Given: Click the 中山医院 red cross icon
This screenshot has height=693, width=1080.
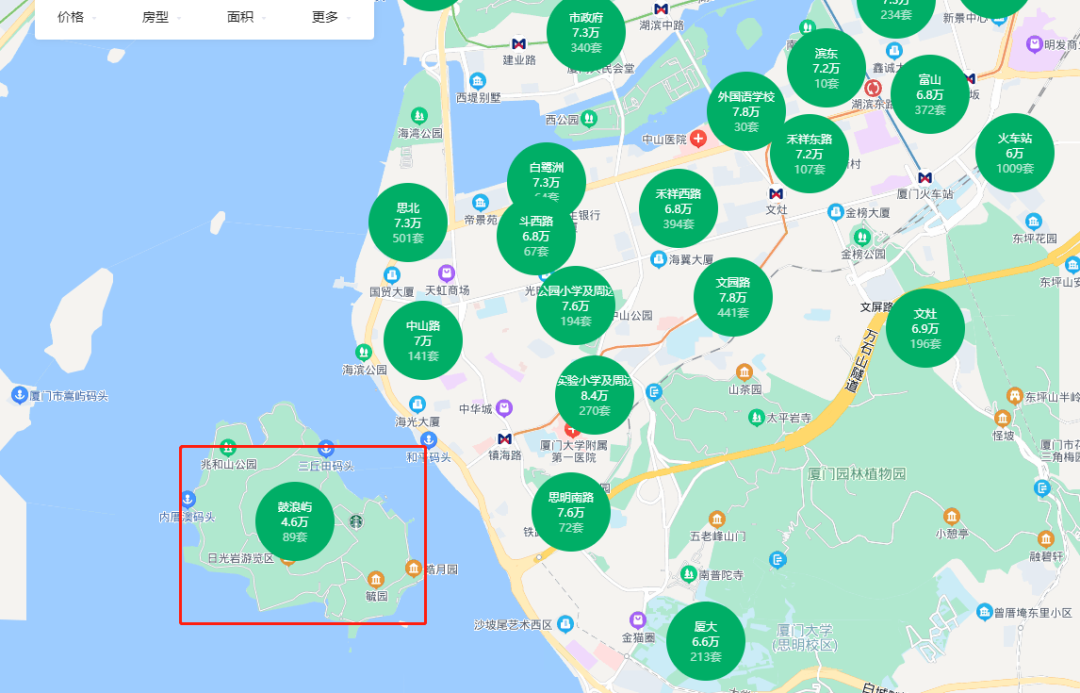Looking at the screenshot, I should tap(698, 138).
